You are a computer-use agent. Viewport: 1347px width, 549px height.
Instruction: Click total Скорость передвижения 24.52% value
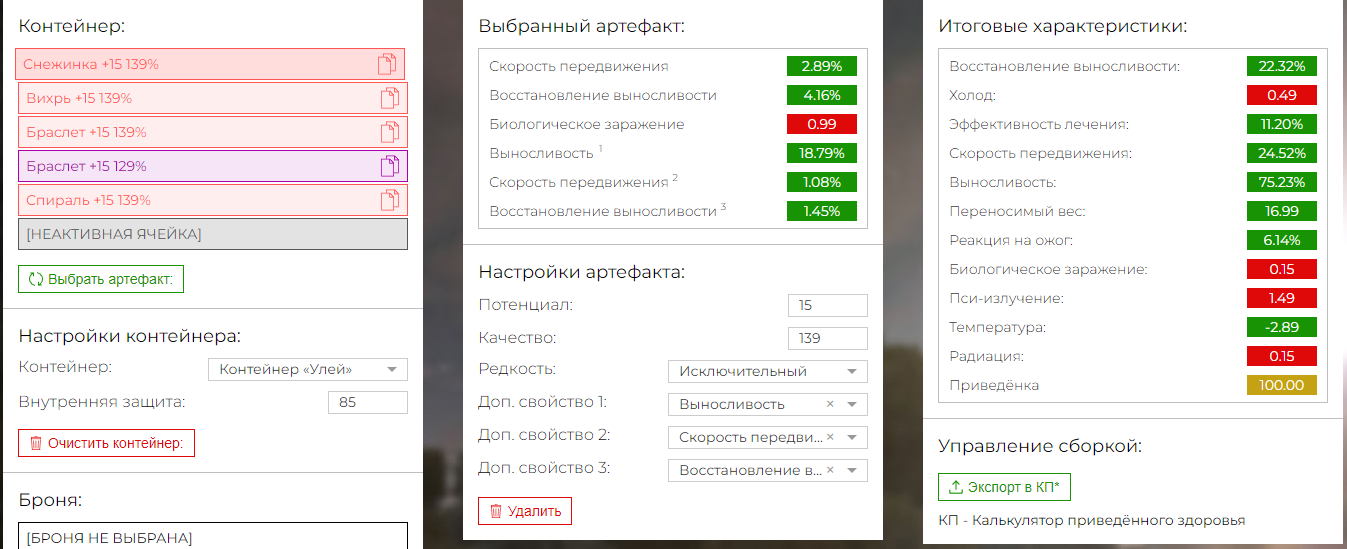click(1282, 153)
